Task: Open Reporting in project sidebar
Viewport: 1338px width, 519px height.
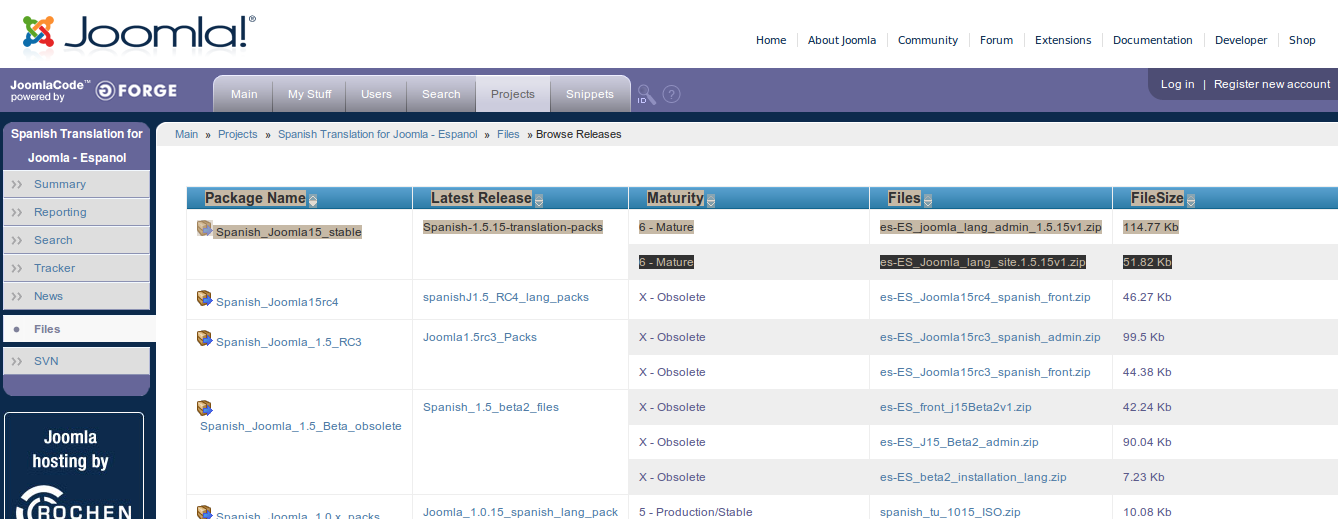Action: click(77, 212)
